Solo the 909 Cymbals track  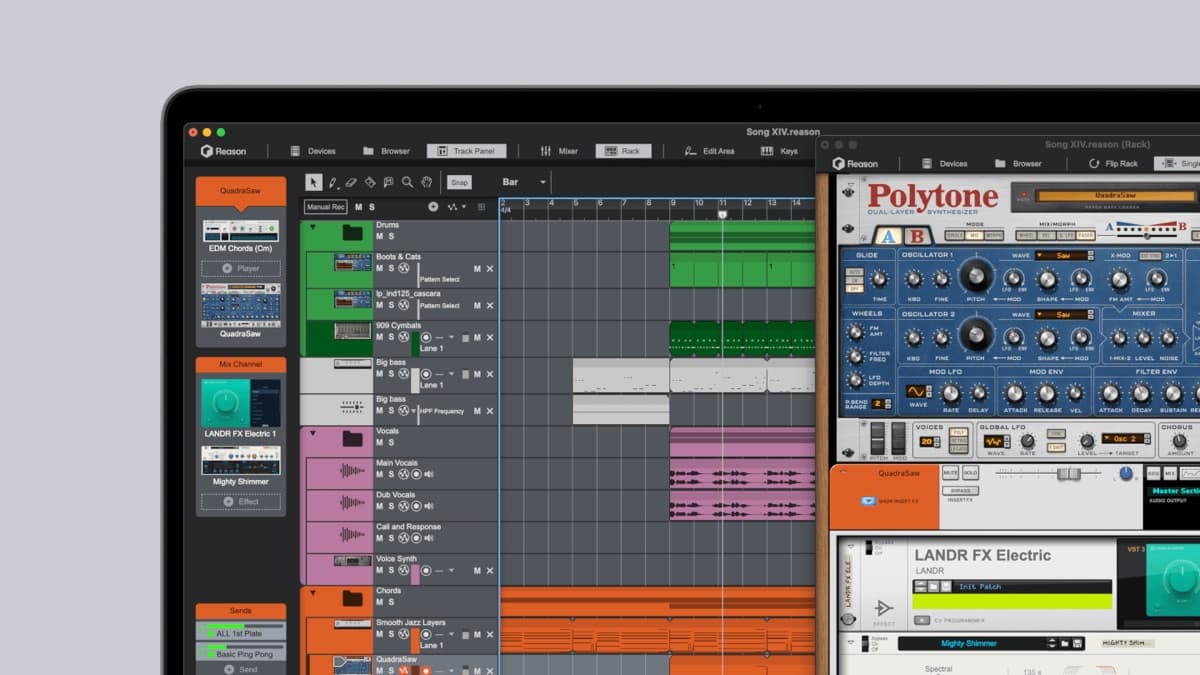click(x=391, y=337)
